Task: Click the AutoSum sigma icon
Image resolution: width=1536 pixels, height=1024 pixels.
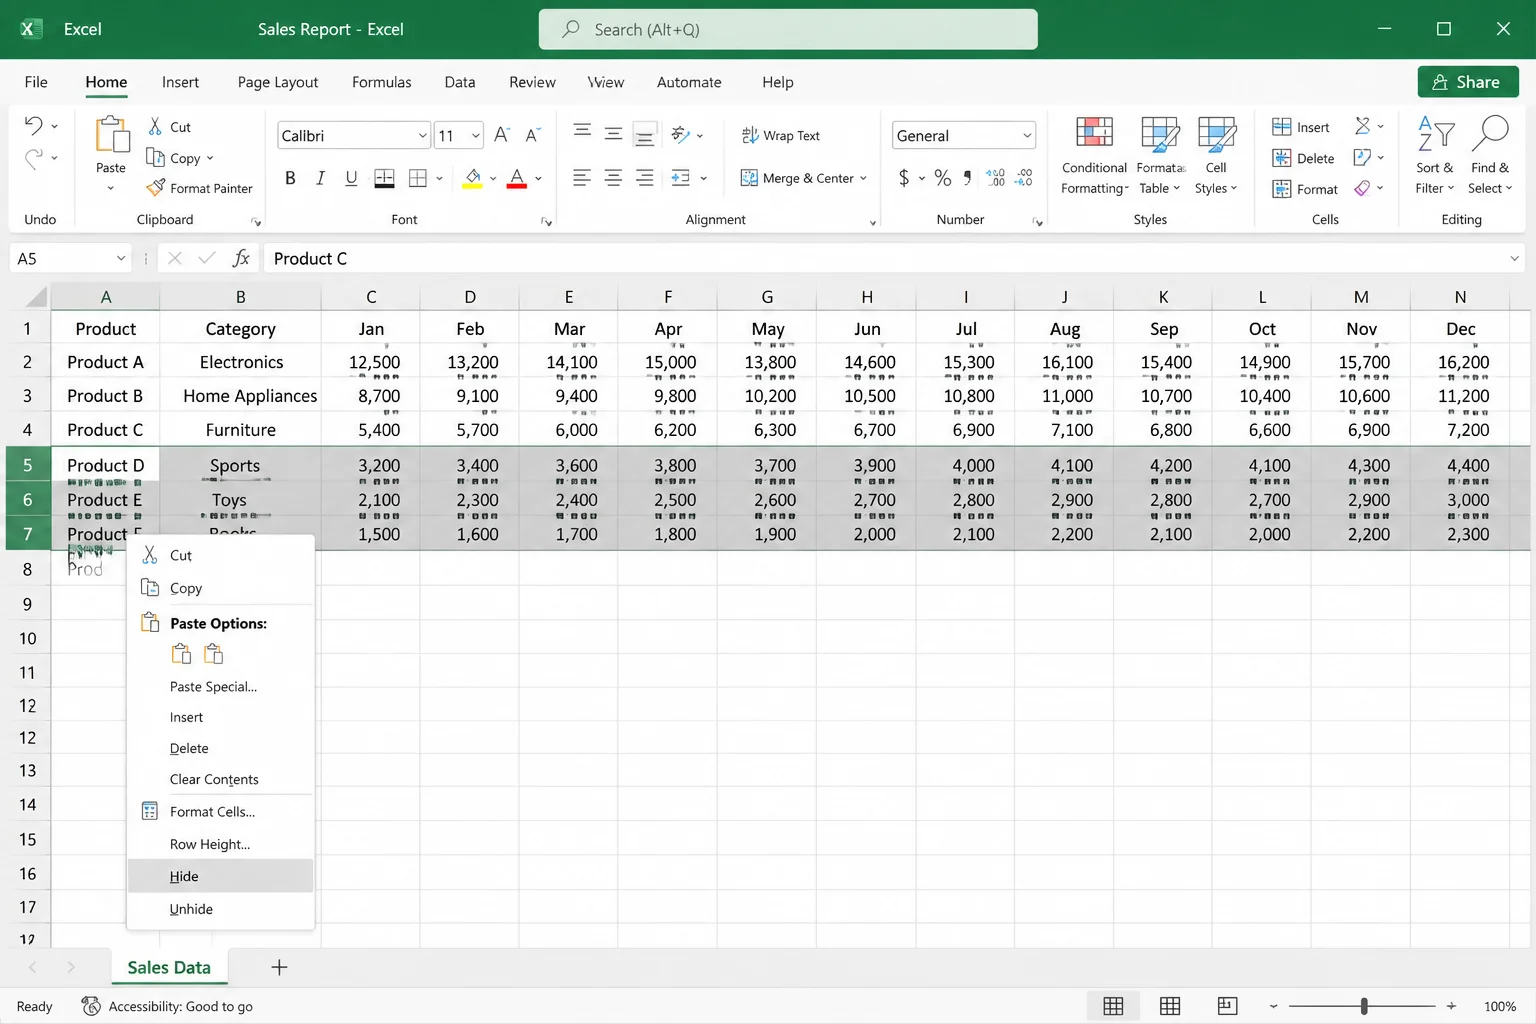Action: point(1363,126)
